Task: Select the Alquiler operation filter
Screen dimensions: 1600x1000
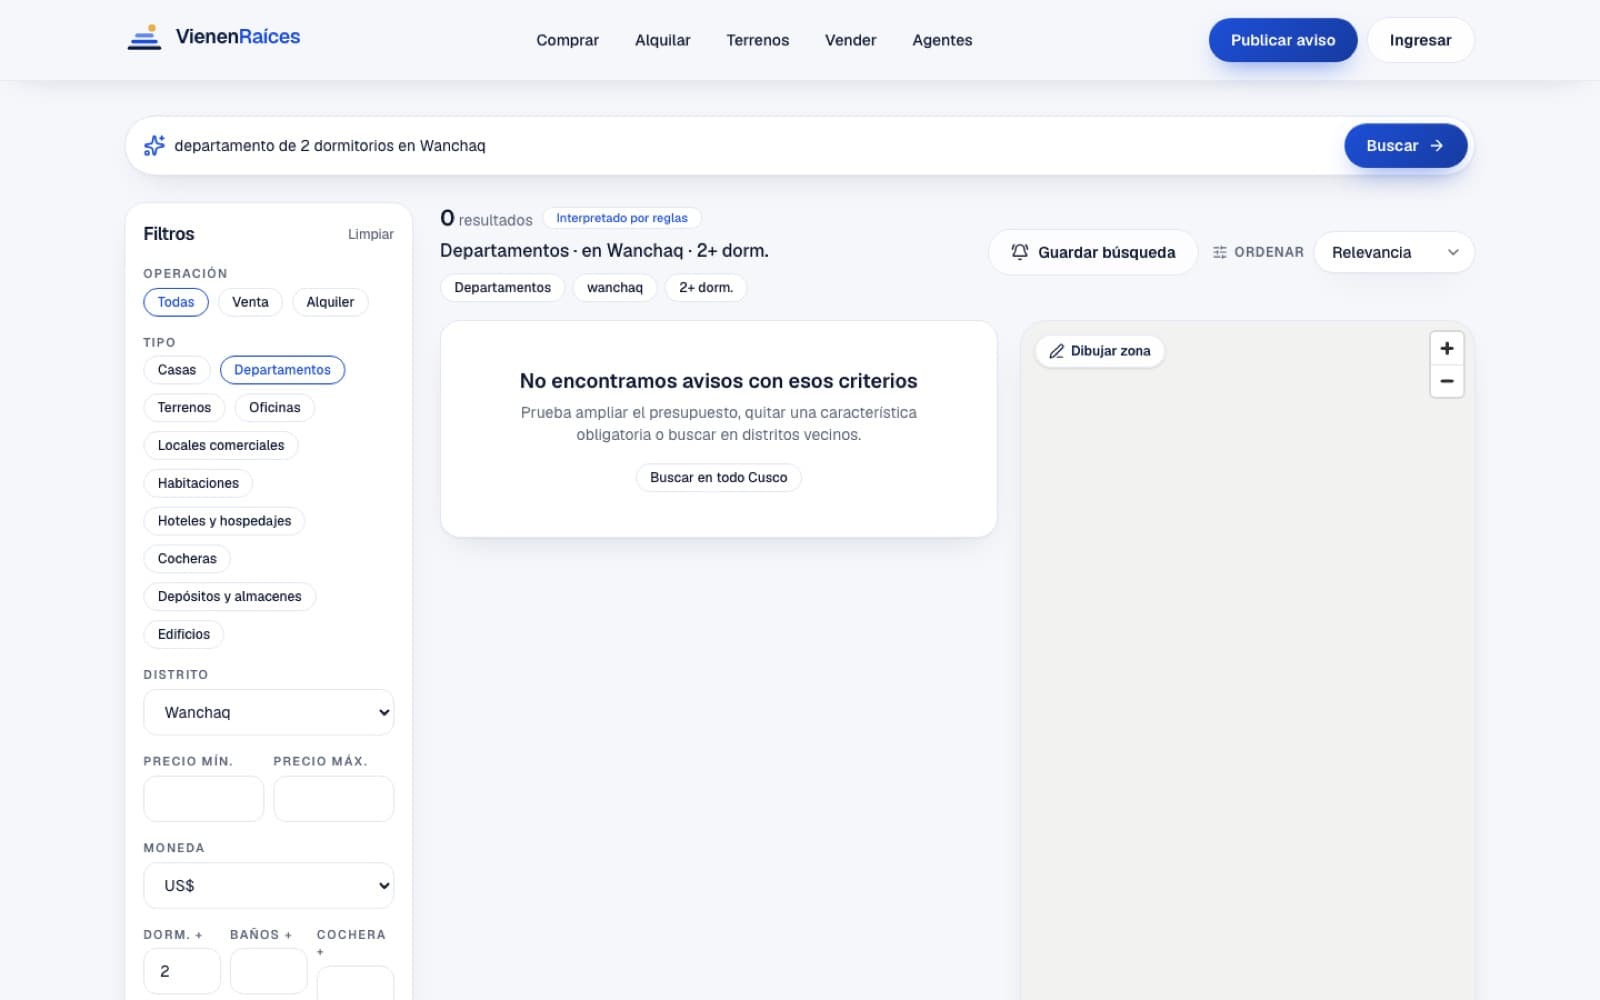Action: tap(330, 302)
